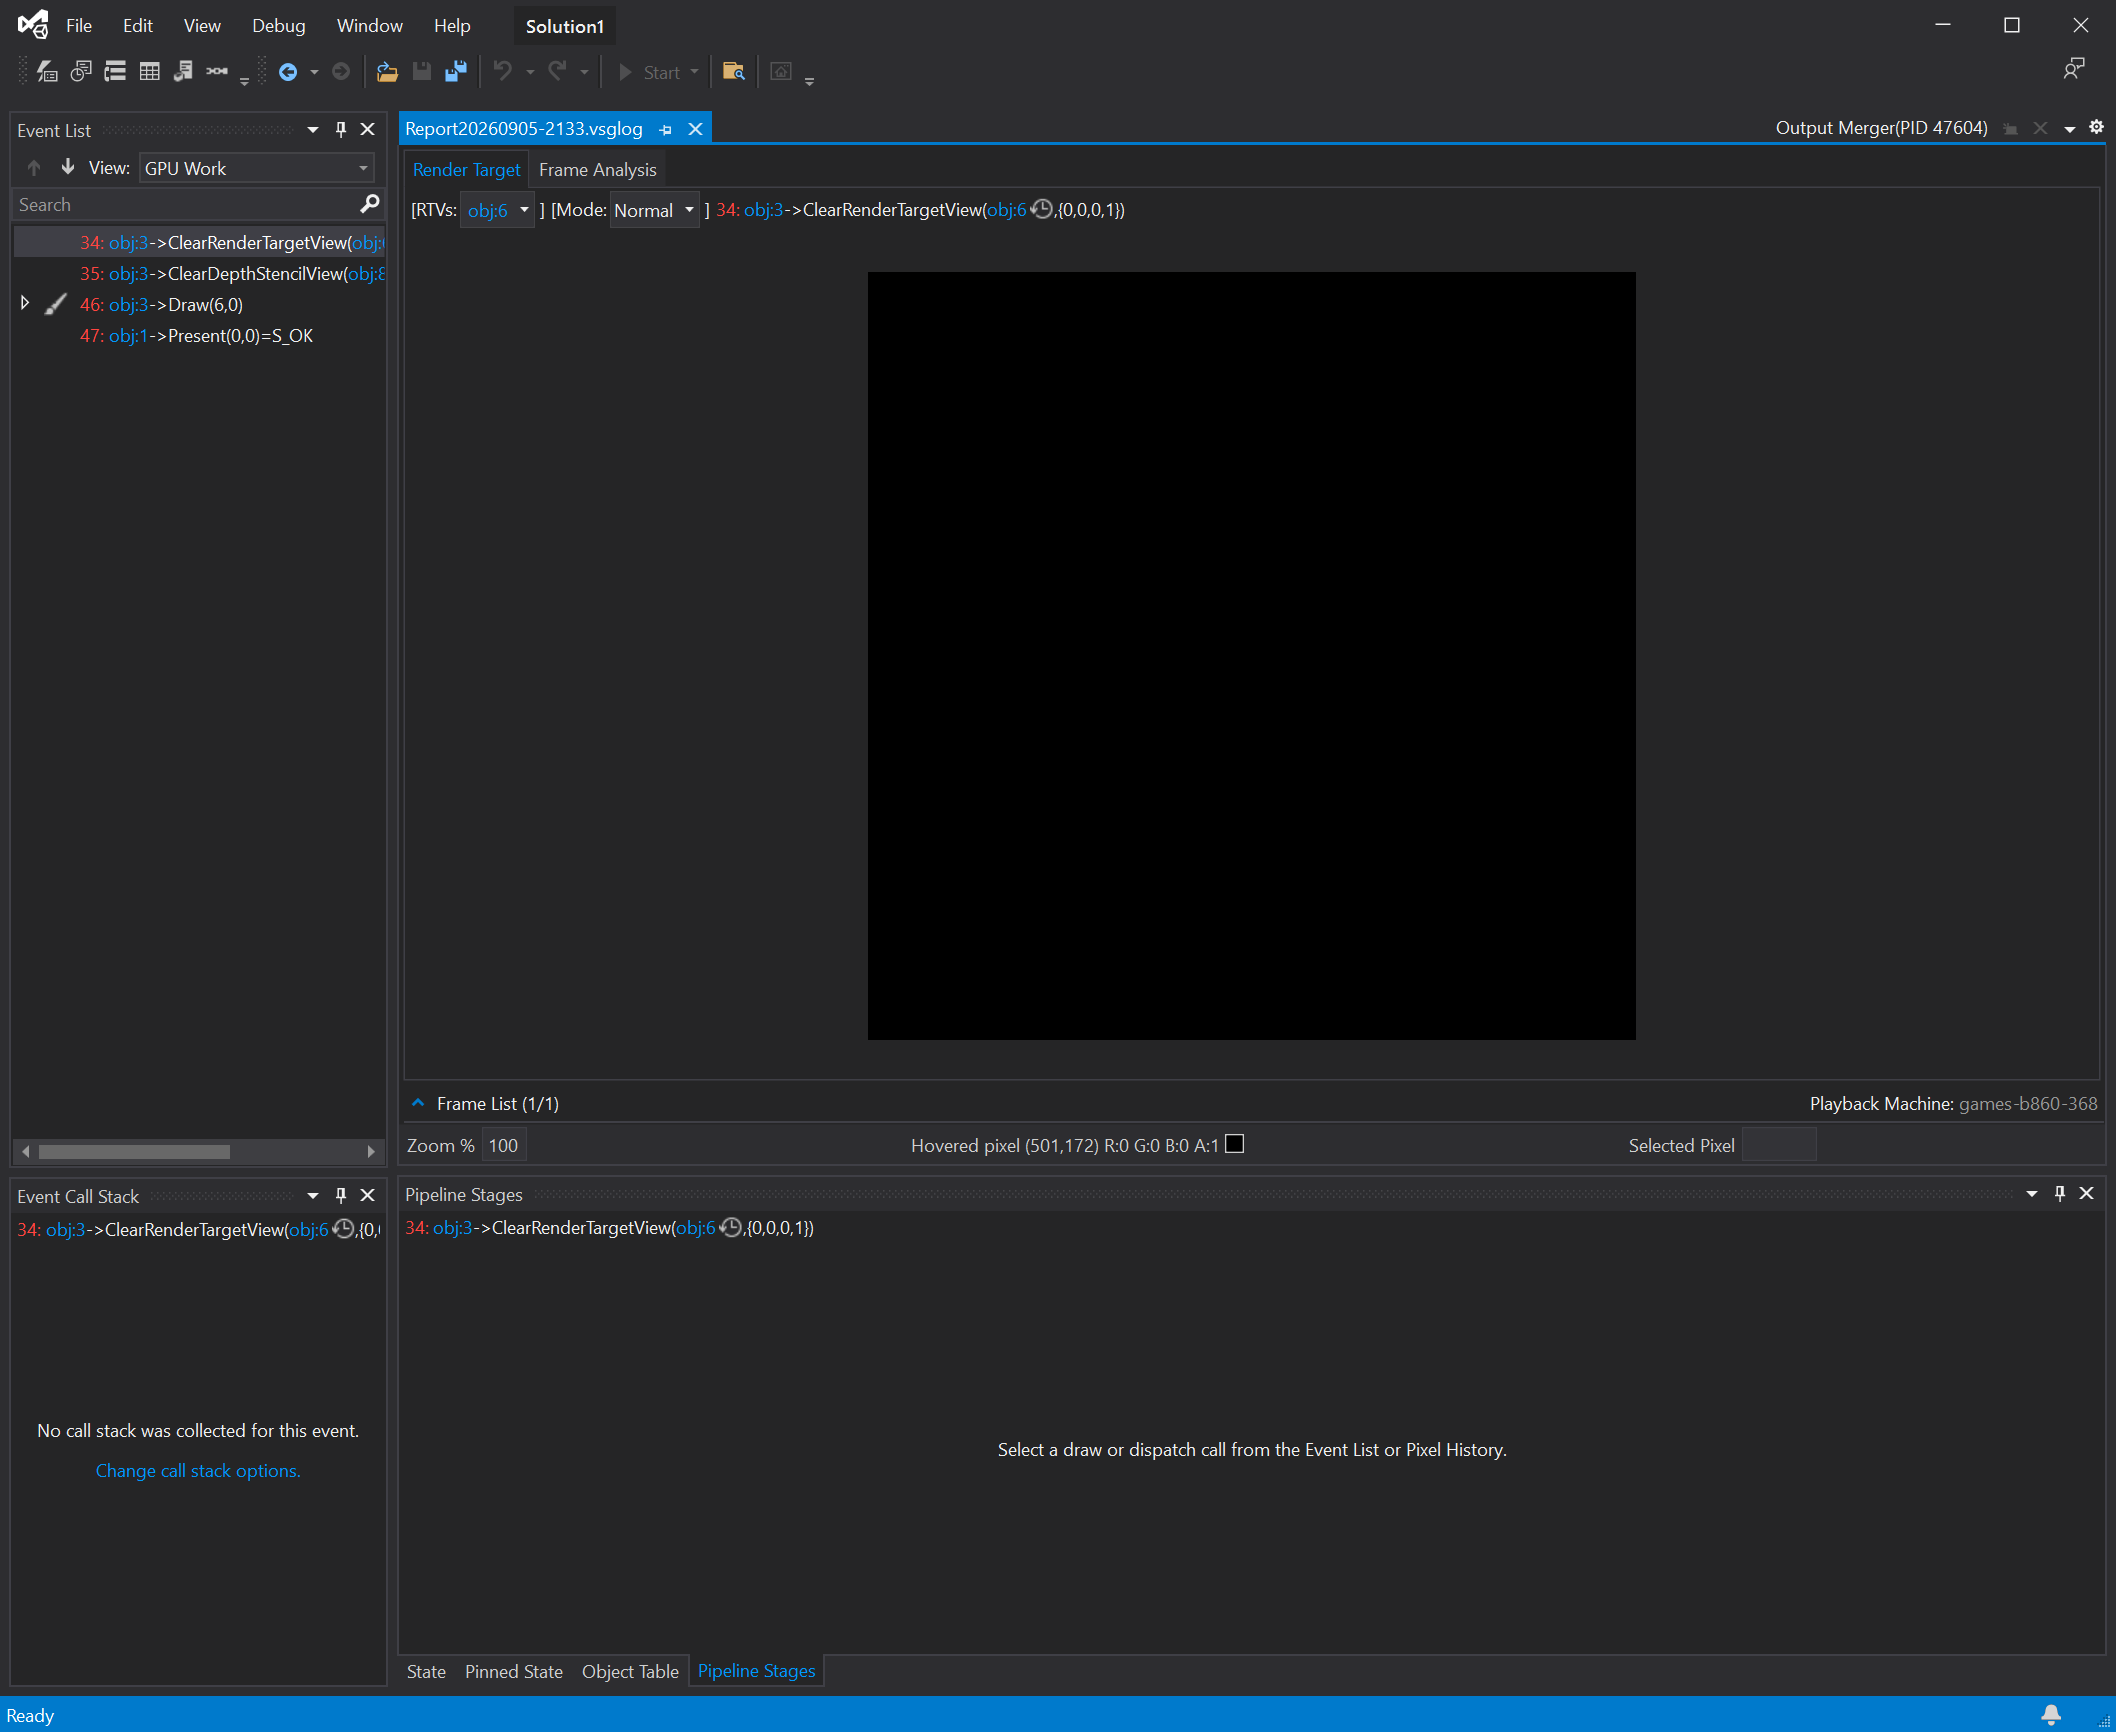Click the hovered pixel color swatch
Screen dimensions: 2116x1732
pyautogui.click(x=1235, y=1144)
